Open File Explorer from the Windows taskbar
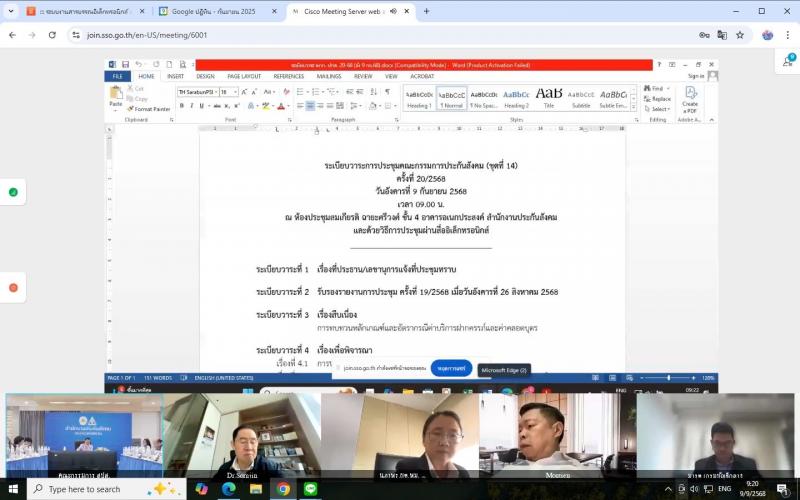Viewport: 800px width, 500px height. tap(256, 489)
